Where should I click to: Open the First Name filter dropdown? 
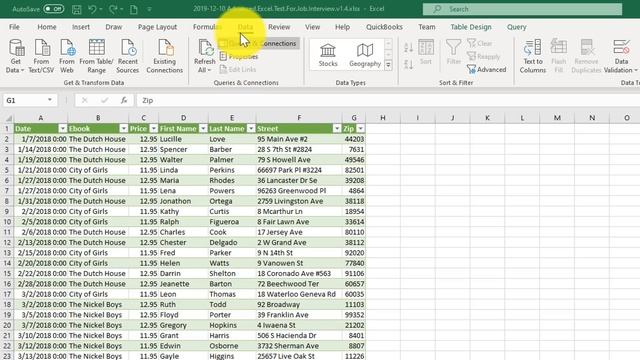tap(203, 129)
